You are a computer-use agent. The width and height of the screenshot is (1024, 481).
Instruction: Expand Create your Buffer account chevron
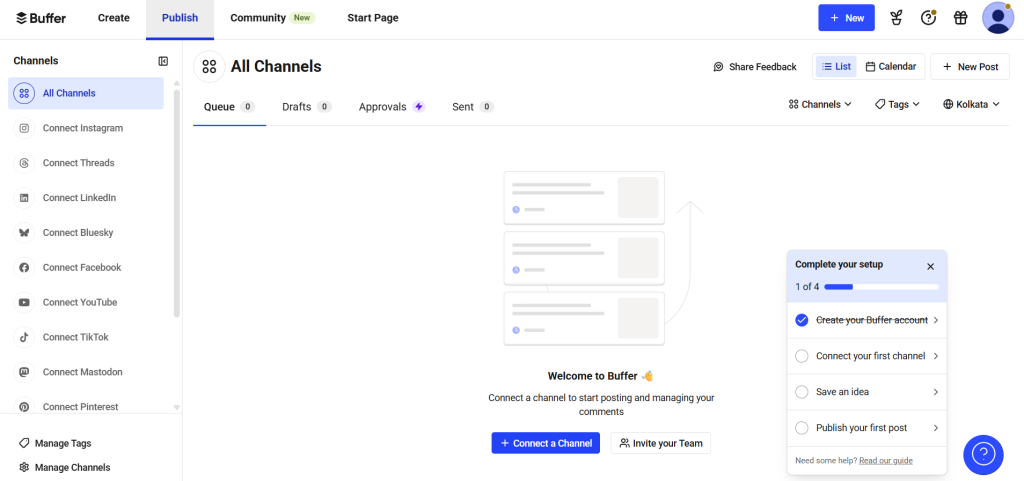[936, 320]
